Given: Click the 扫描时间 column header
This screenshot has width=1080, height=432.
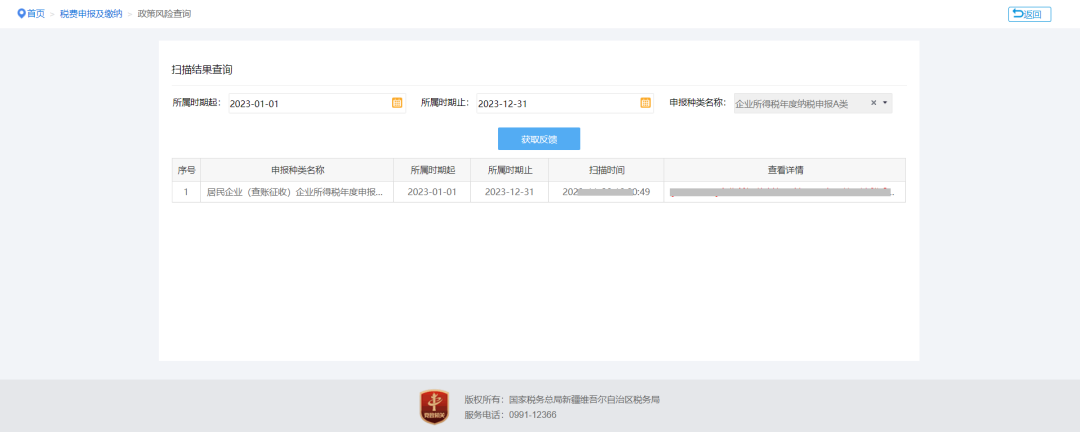Looking at the screenshot, I should [x=606, y=170].
